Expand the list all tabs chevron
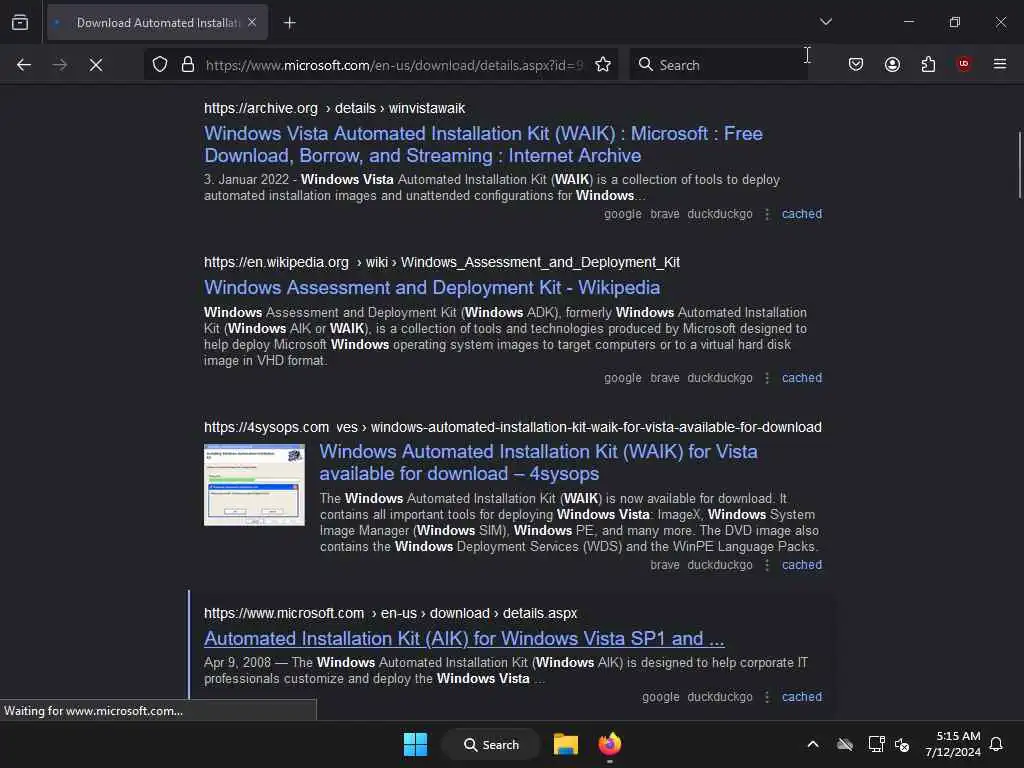The height and width of the screenshot is (768, 1024). pos(825,22)
